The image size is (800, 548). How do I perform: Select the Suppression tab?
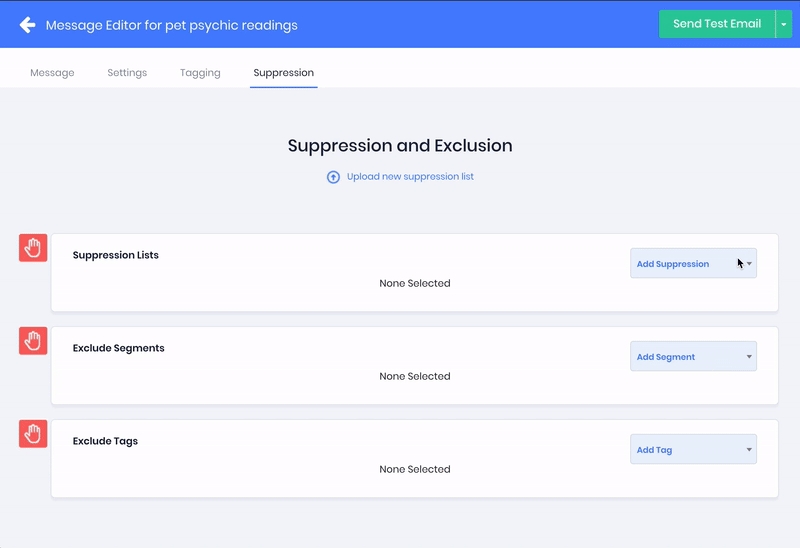[283, 73]
